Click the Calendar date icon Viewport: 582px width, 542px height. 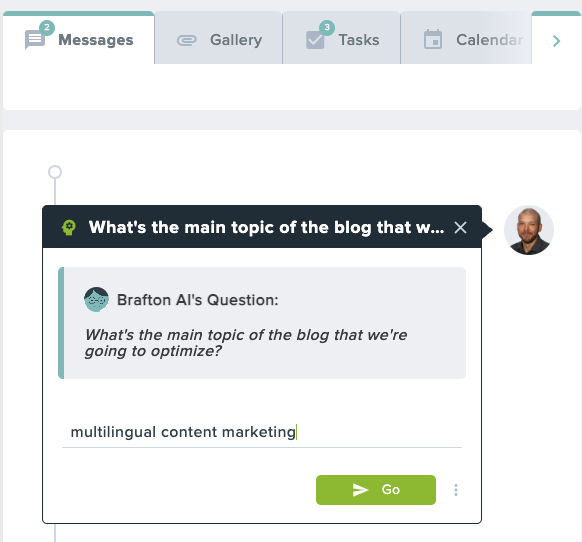(x=433, y=39)
